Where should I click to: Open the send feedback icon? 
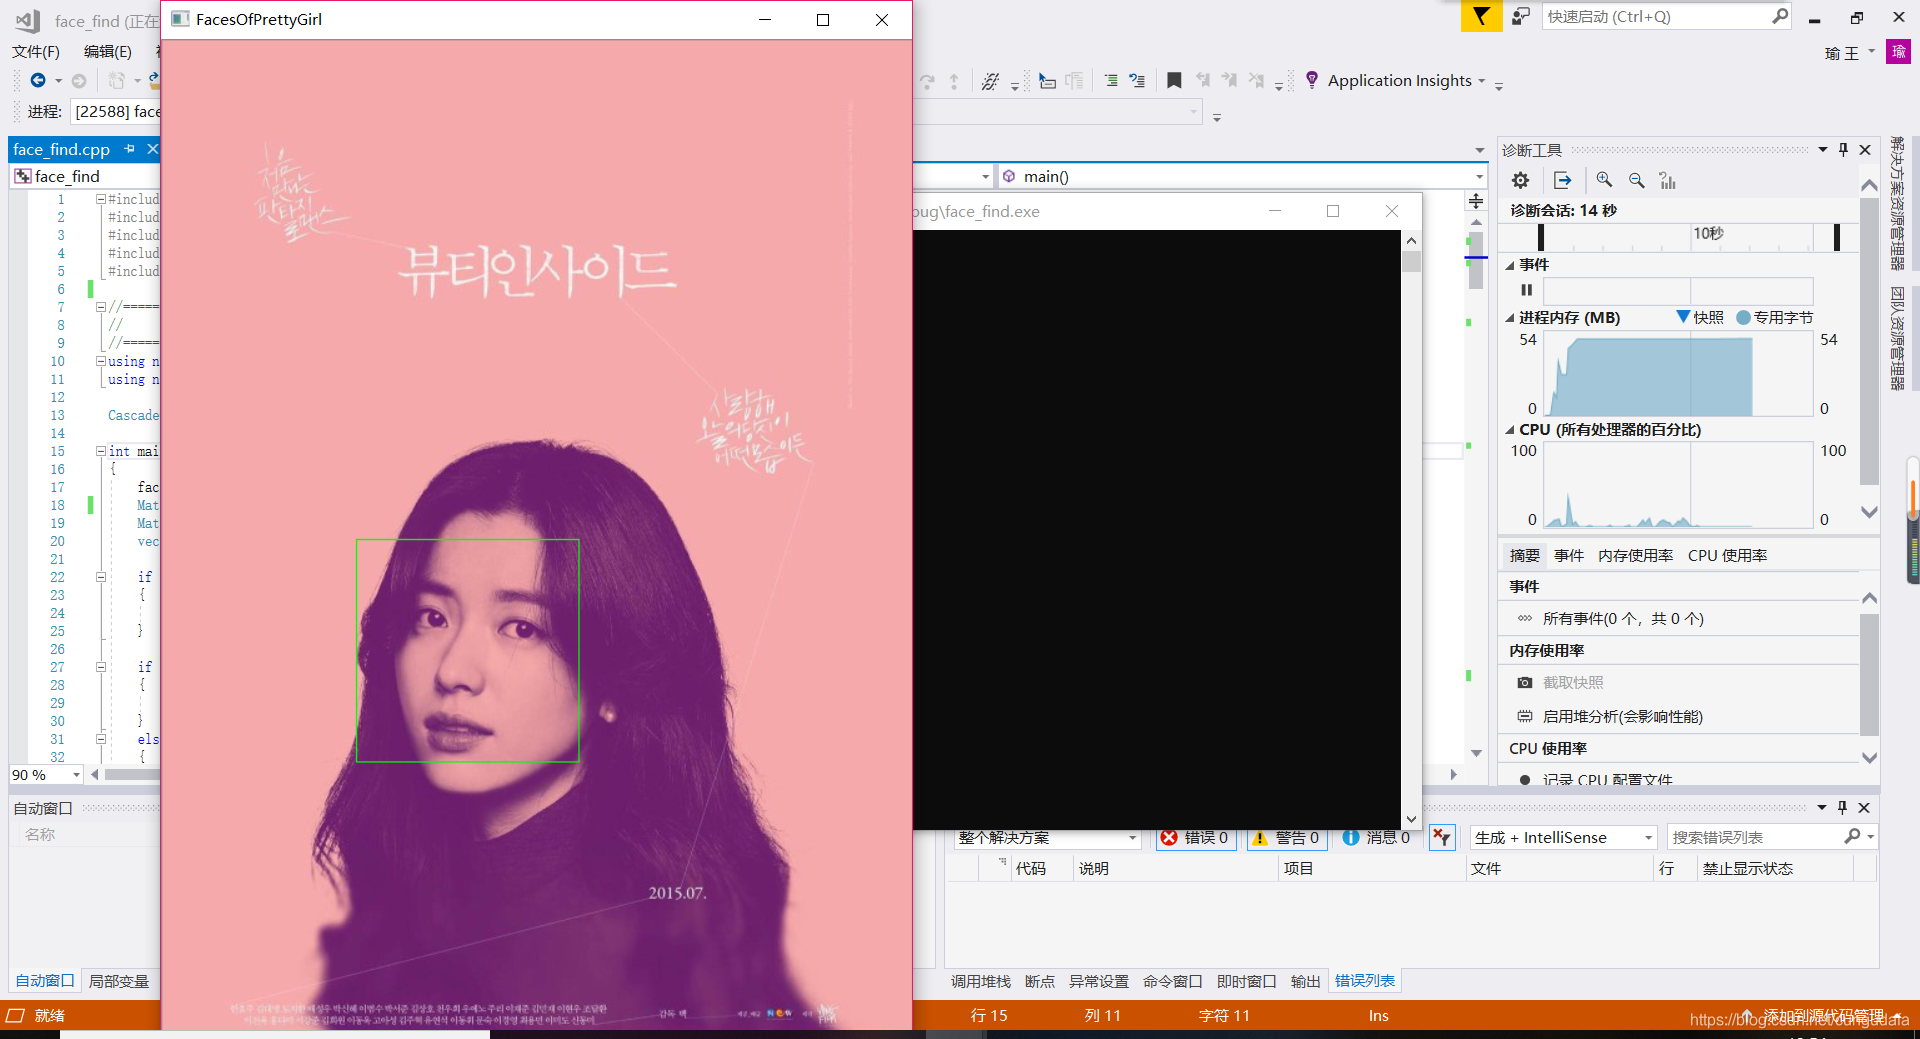(x=1520, y=16)
